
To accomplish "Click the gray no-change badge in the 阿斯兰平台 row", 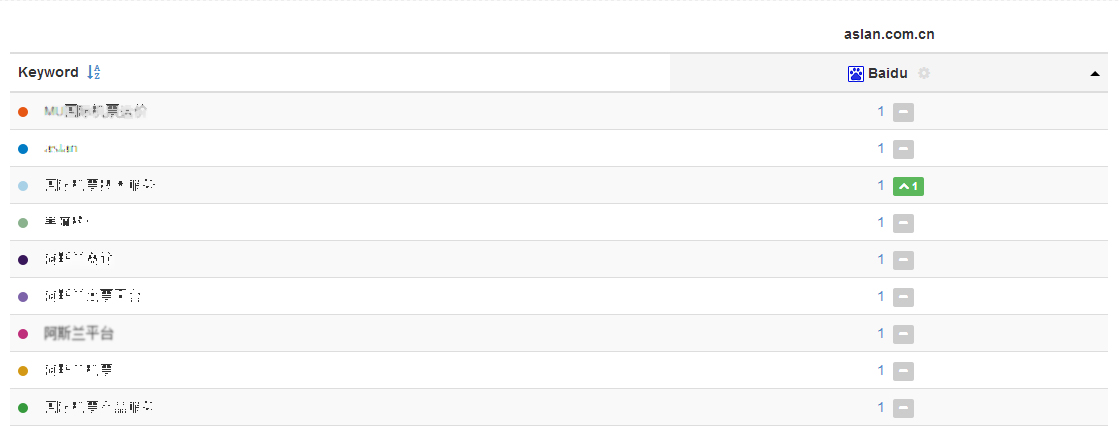I will click(903, 334).
